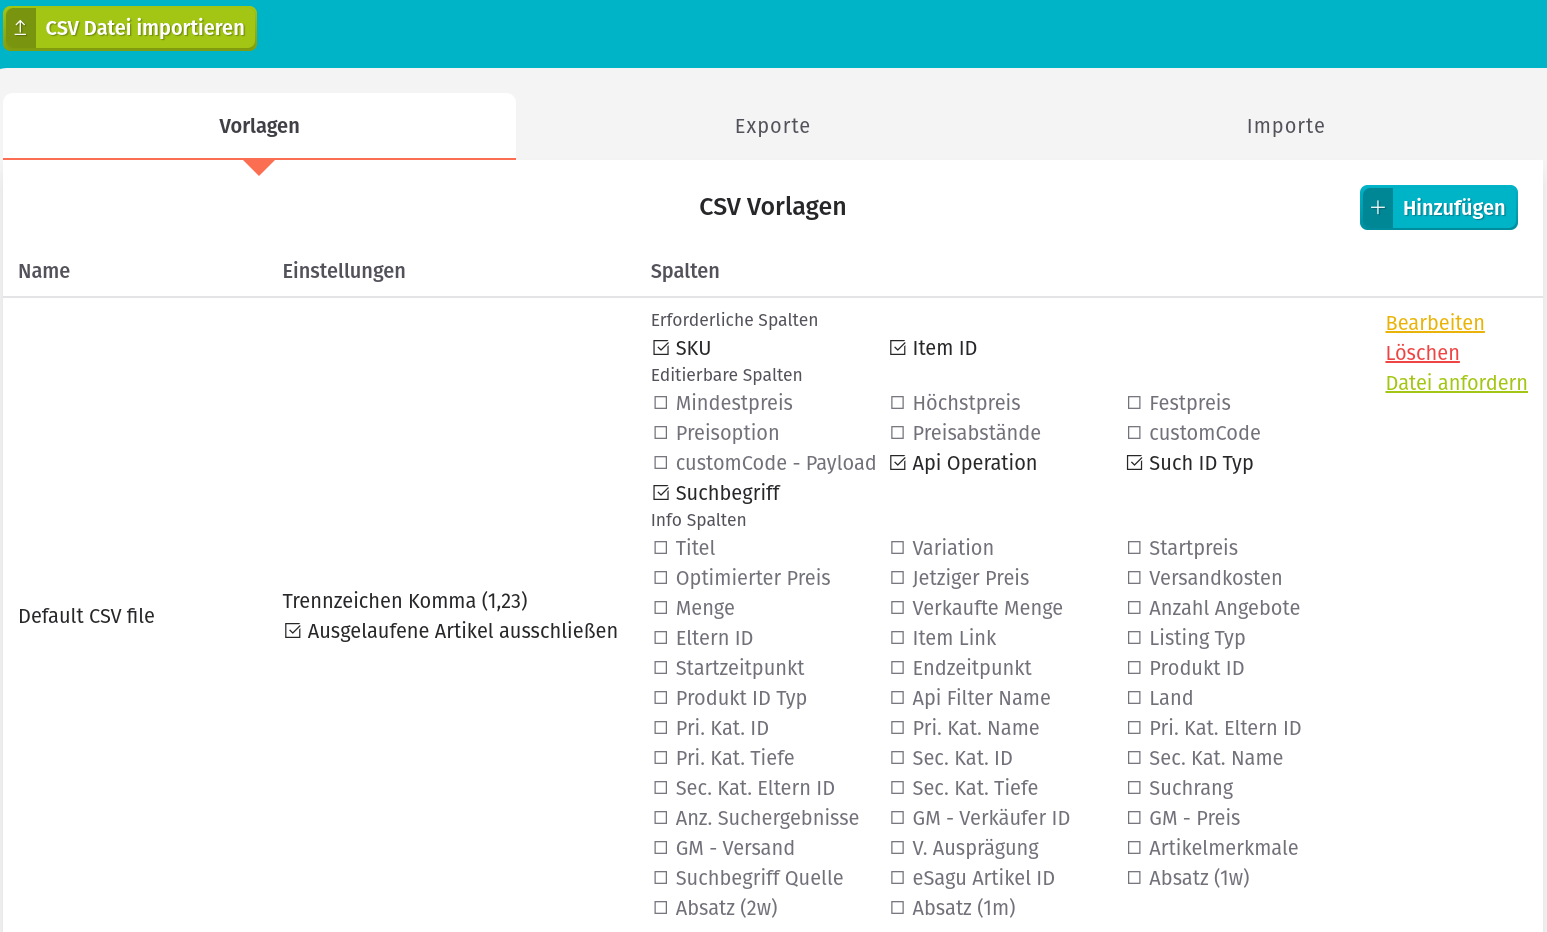Check the Absatz (1w) checkbox
Screen dimensions: 1547x932
pos(1134,878)
